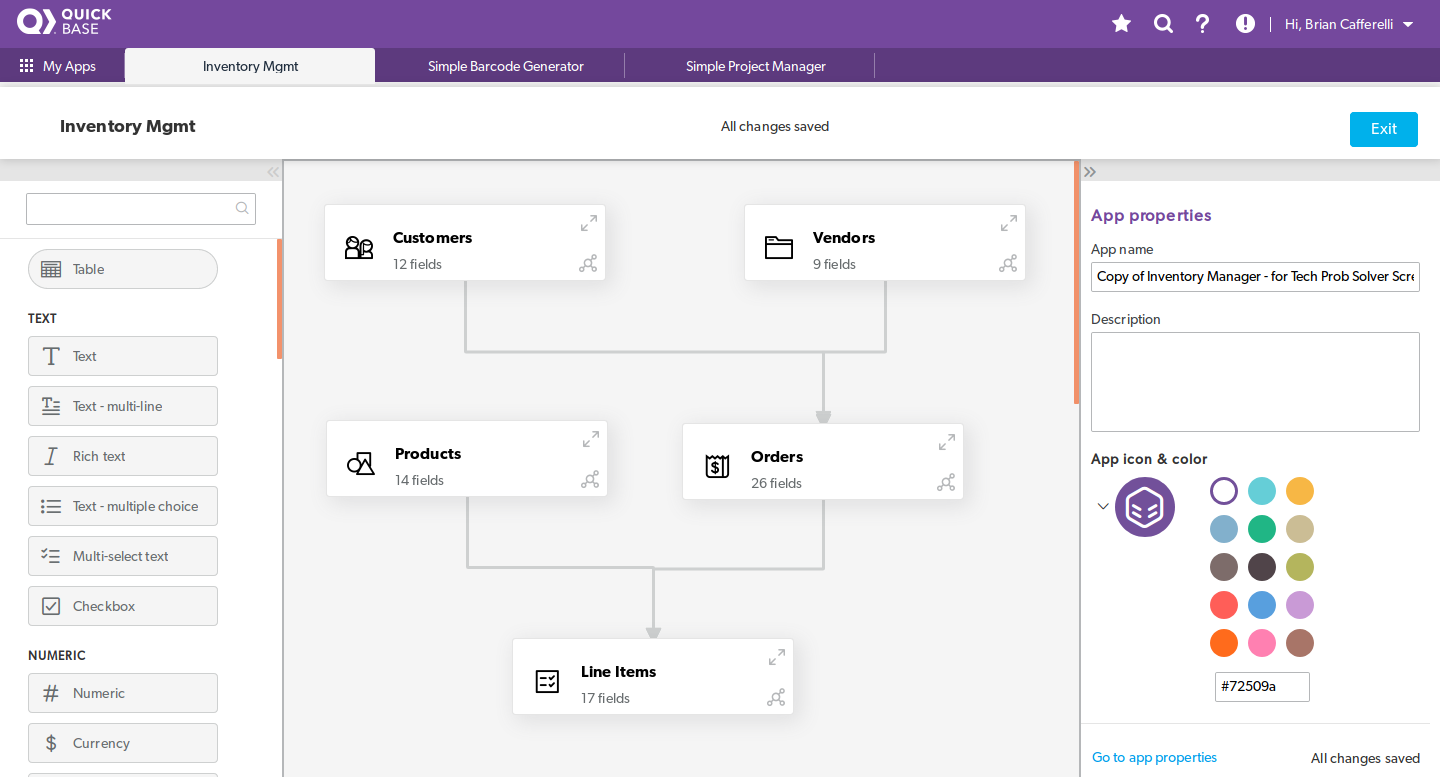Collapse the right App properties panel
1440x777 pixels.
pyautogui.click(x=1090, y=172)
